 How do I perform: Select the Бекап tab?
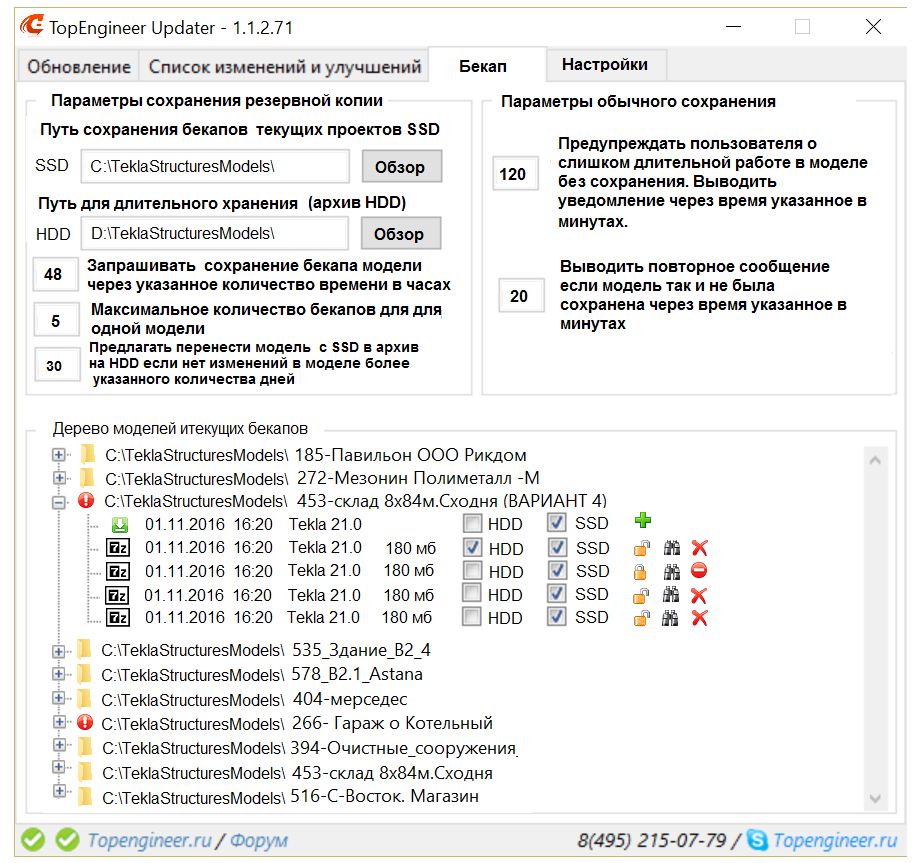[x=487, y=65]
